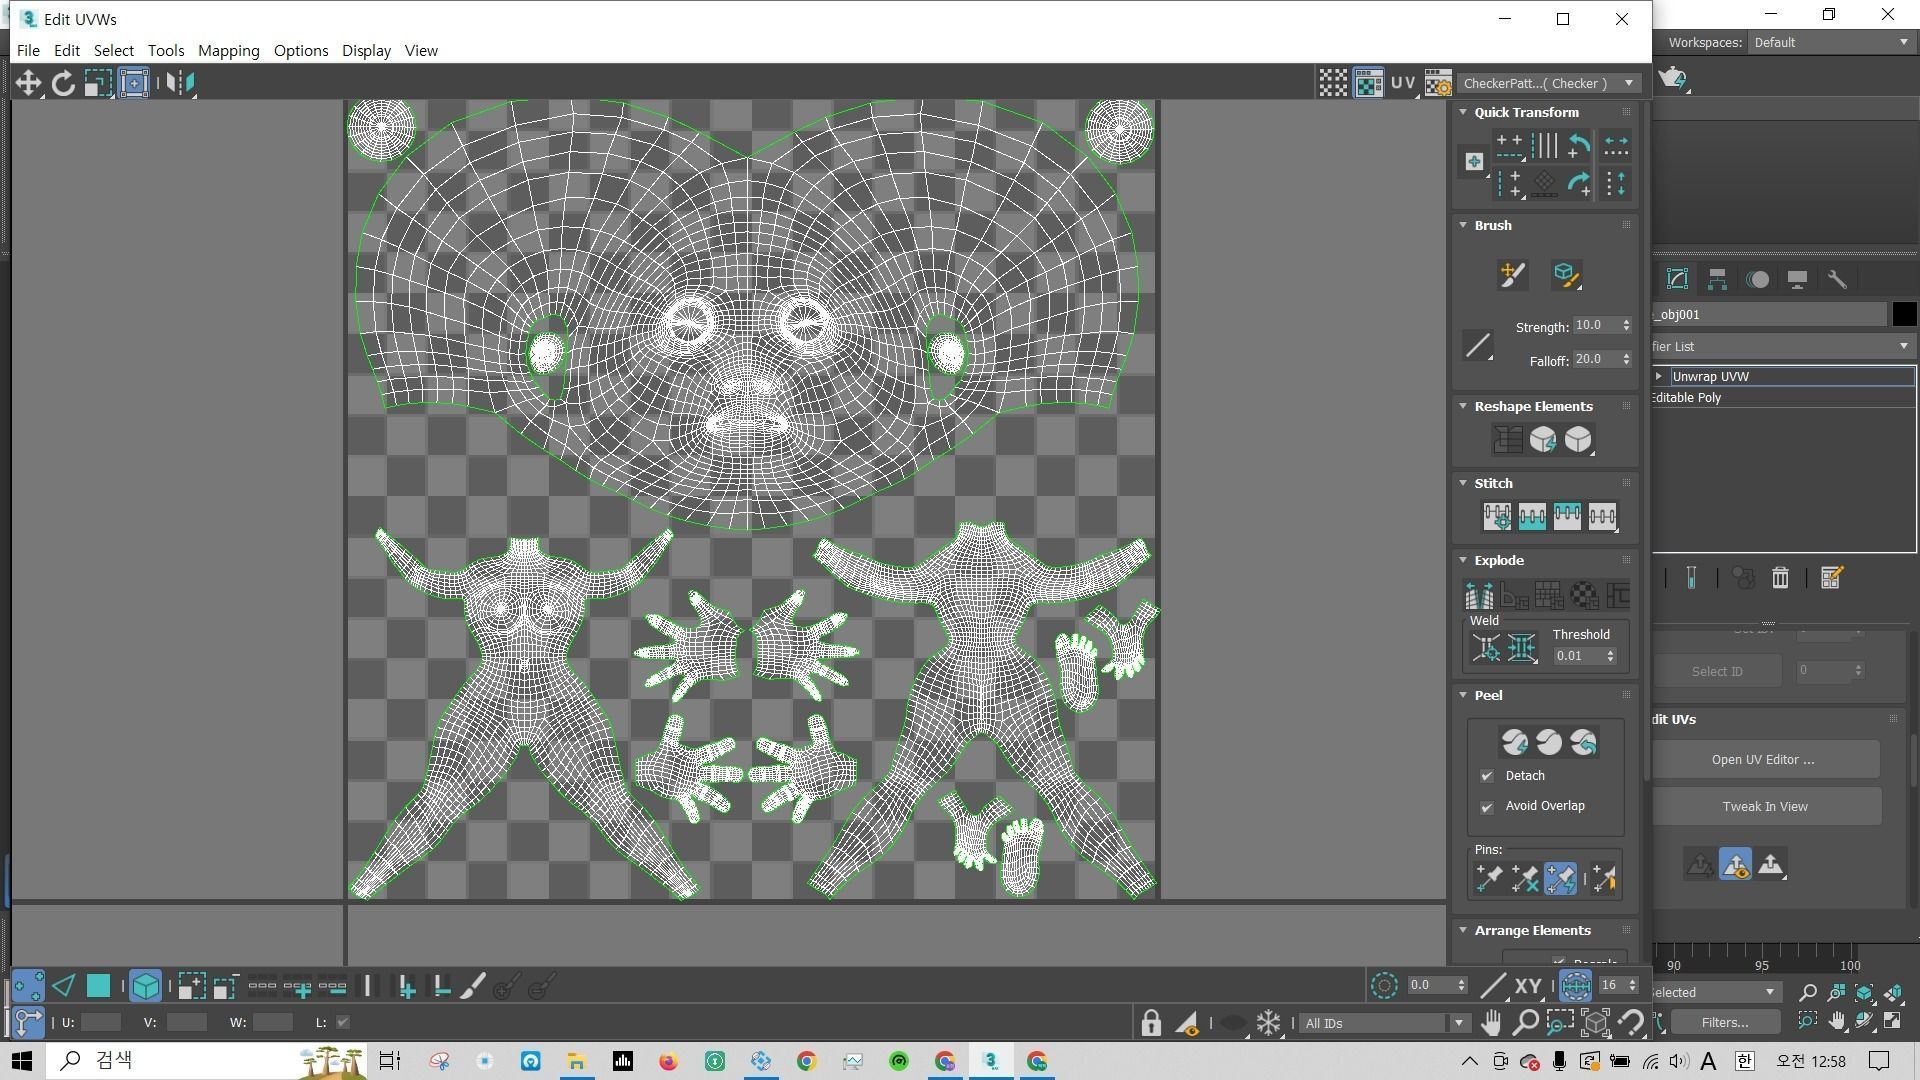Toggle the L lock checkbox
This screenshot has width=1920, height=1080.
(x=343, y=1022)
